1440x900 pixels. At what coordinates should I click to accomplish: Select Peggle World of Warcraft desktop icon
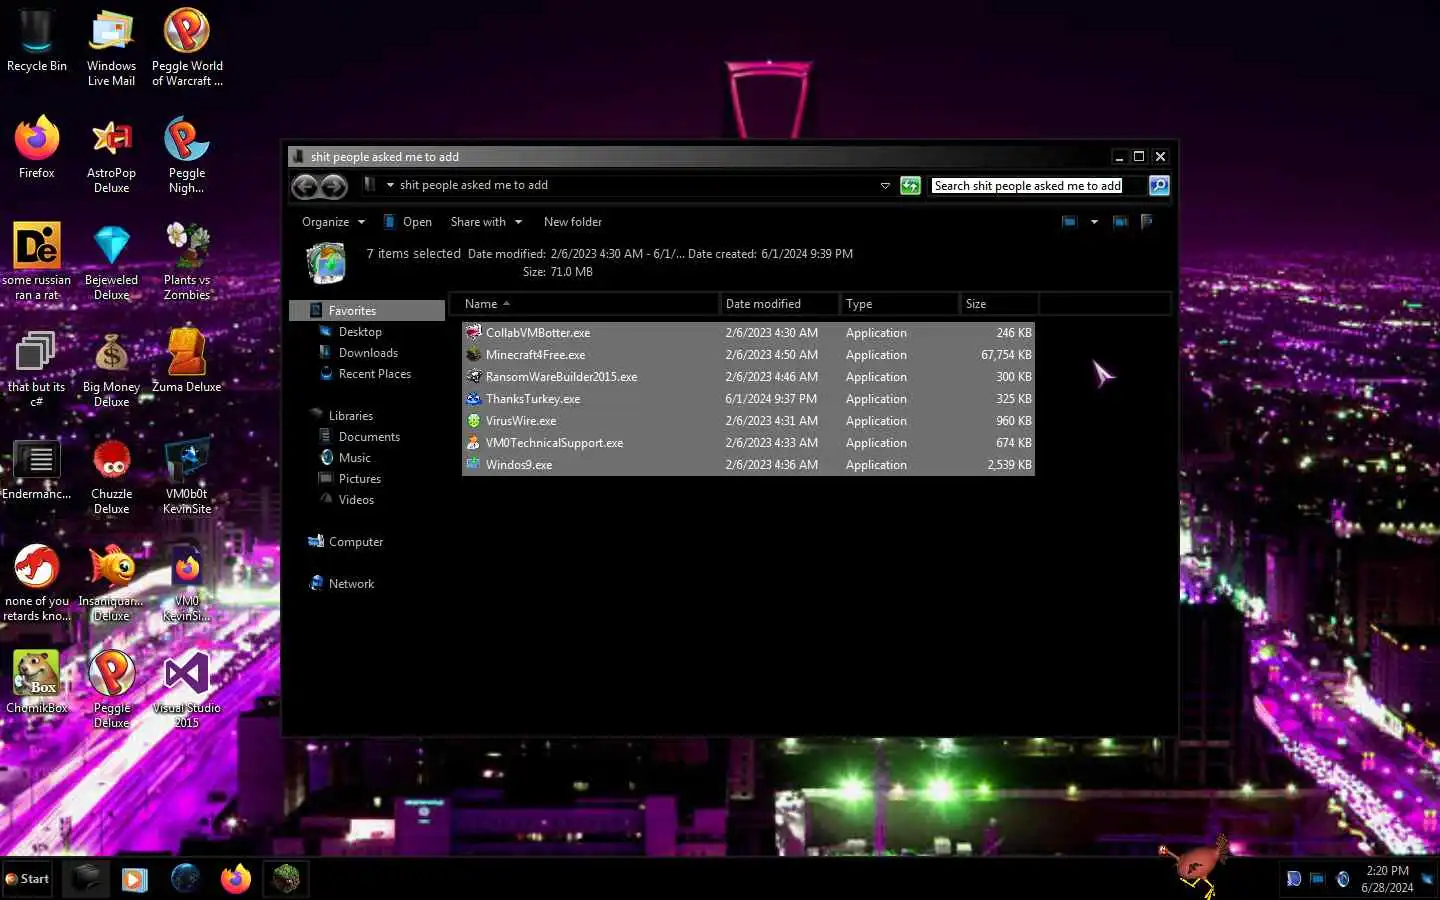click(187, 48)
